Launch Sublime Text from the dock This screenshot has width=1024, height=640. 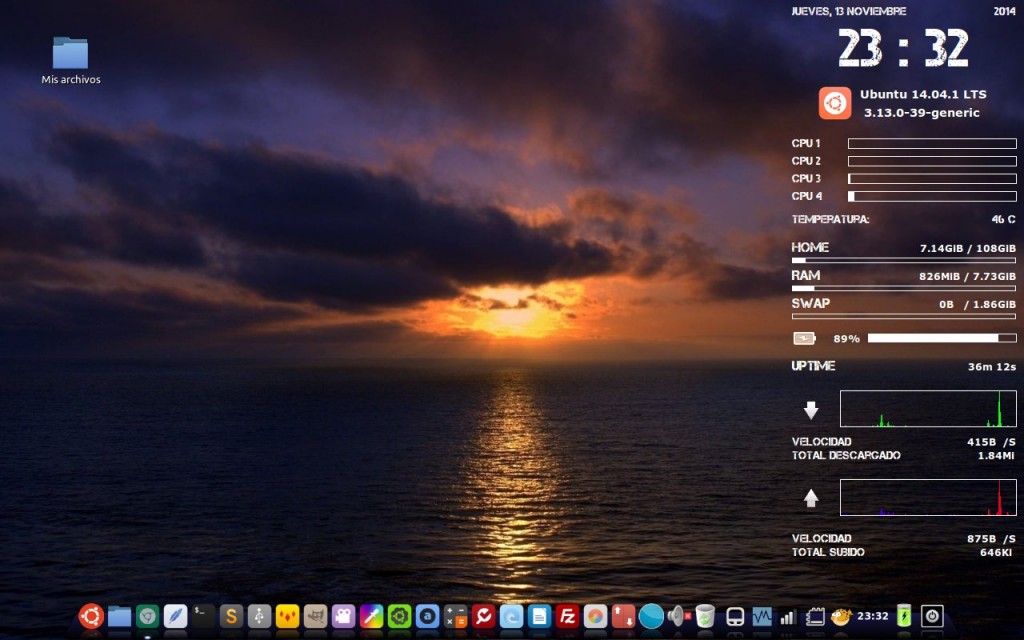(x=231, y=616)
